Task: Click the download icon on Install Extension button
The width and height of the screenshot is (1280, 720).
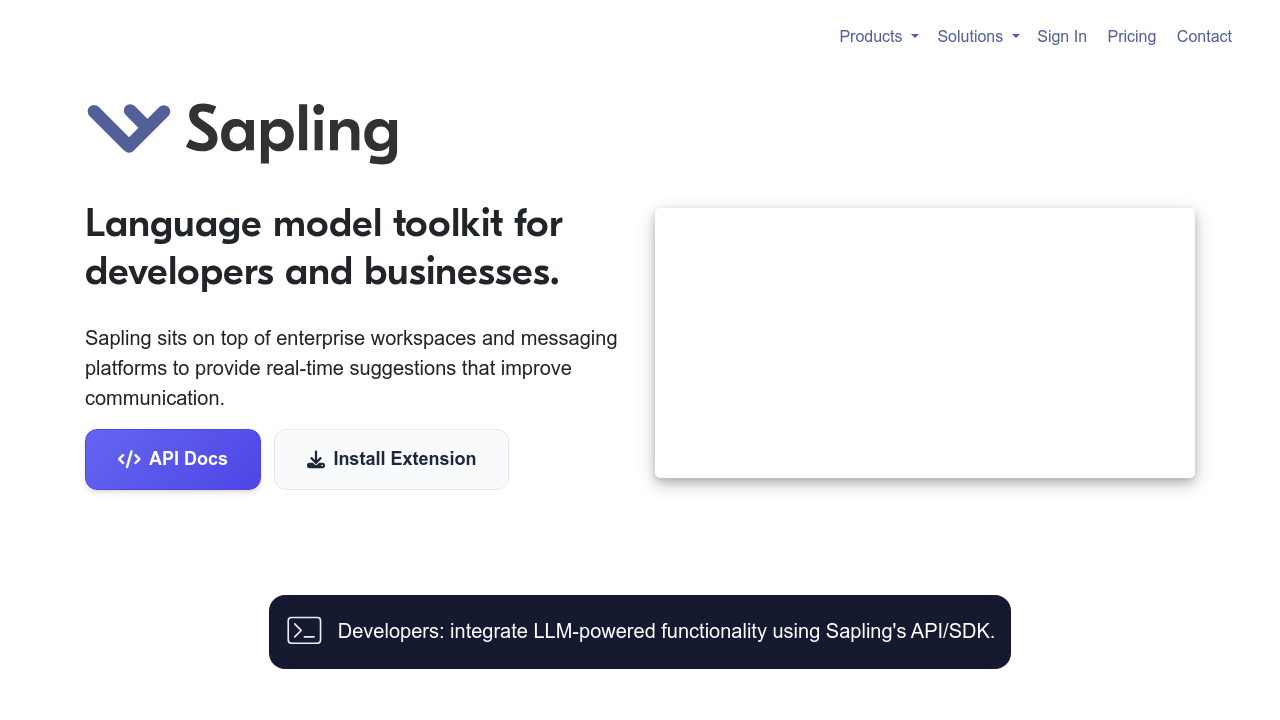Action: point(316,459)
